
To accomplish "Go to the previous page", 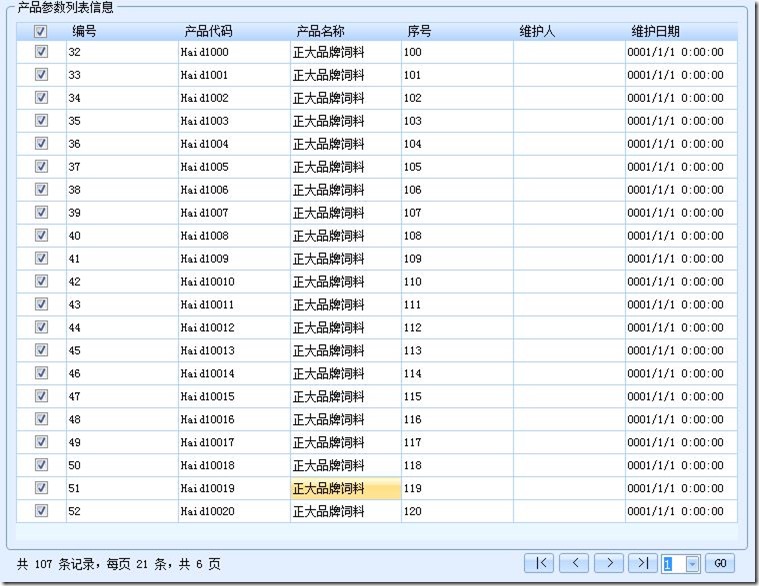I will [x=574, y=563].
